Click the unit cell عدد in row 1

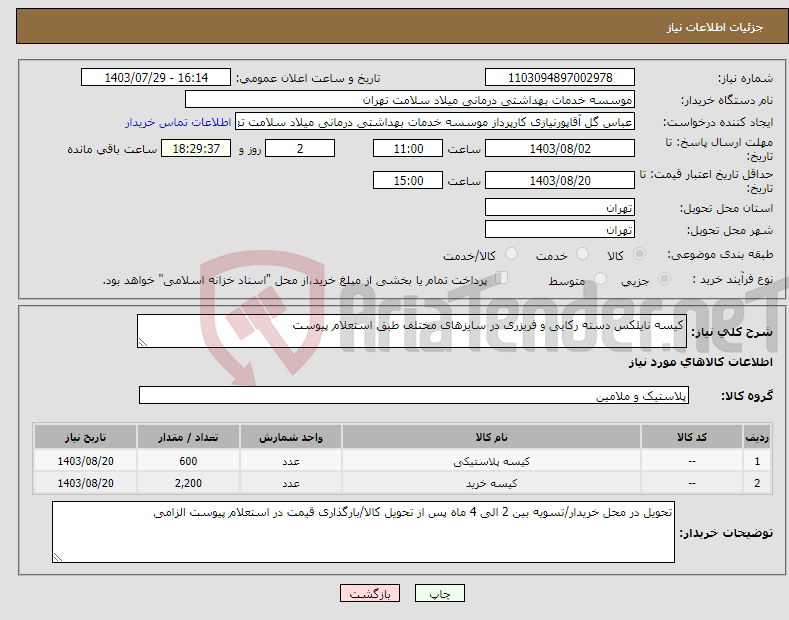291,461
